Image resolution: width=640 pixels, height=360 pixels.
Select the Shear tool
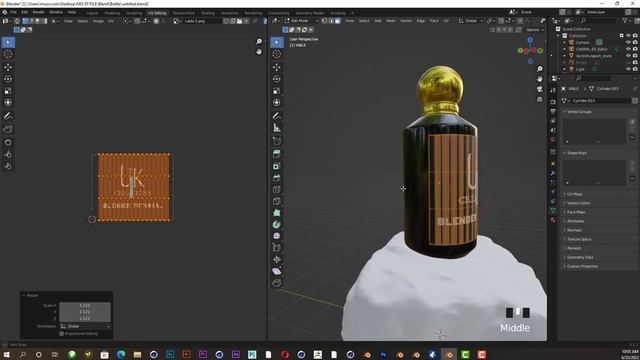(x=277, y=271)
